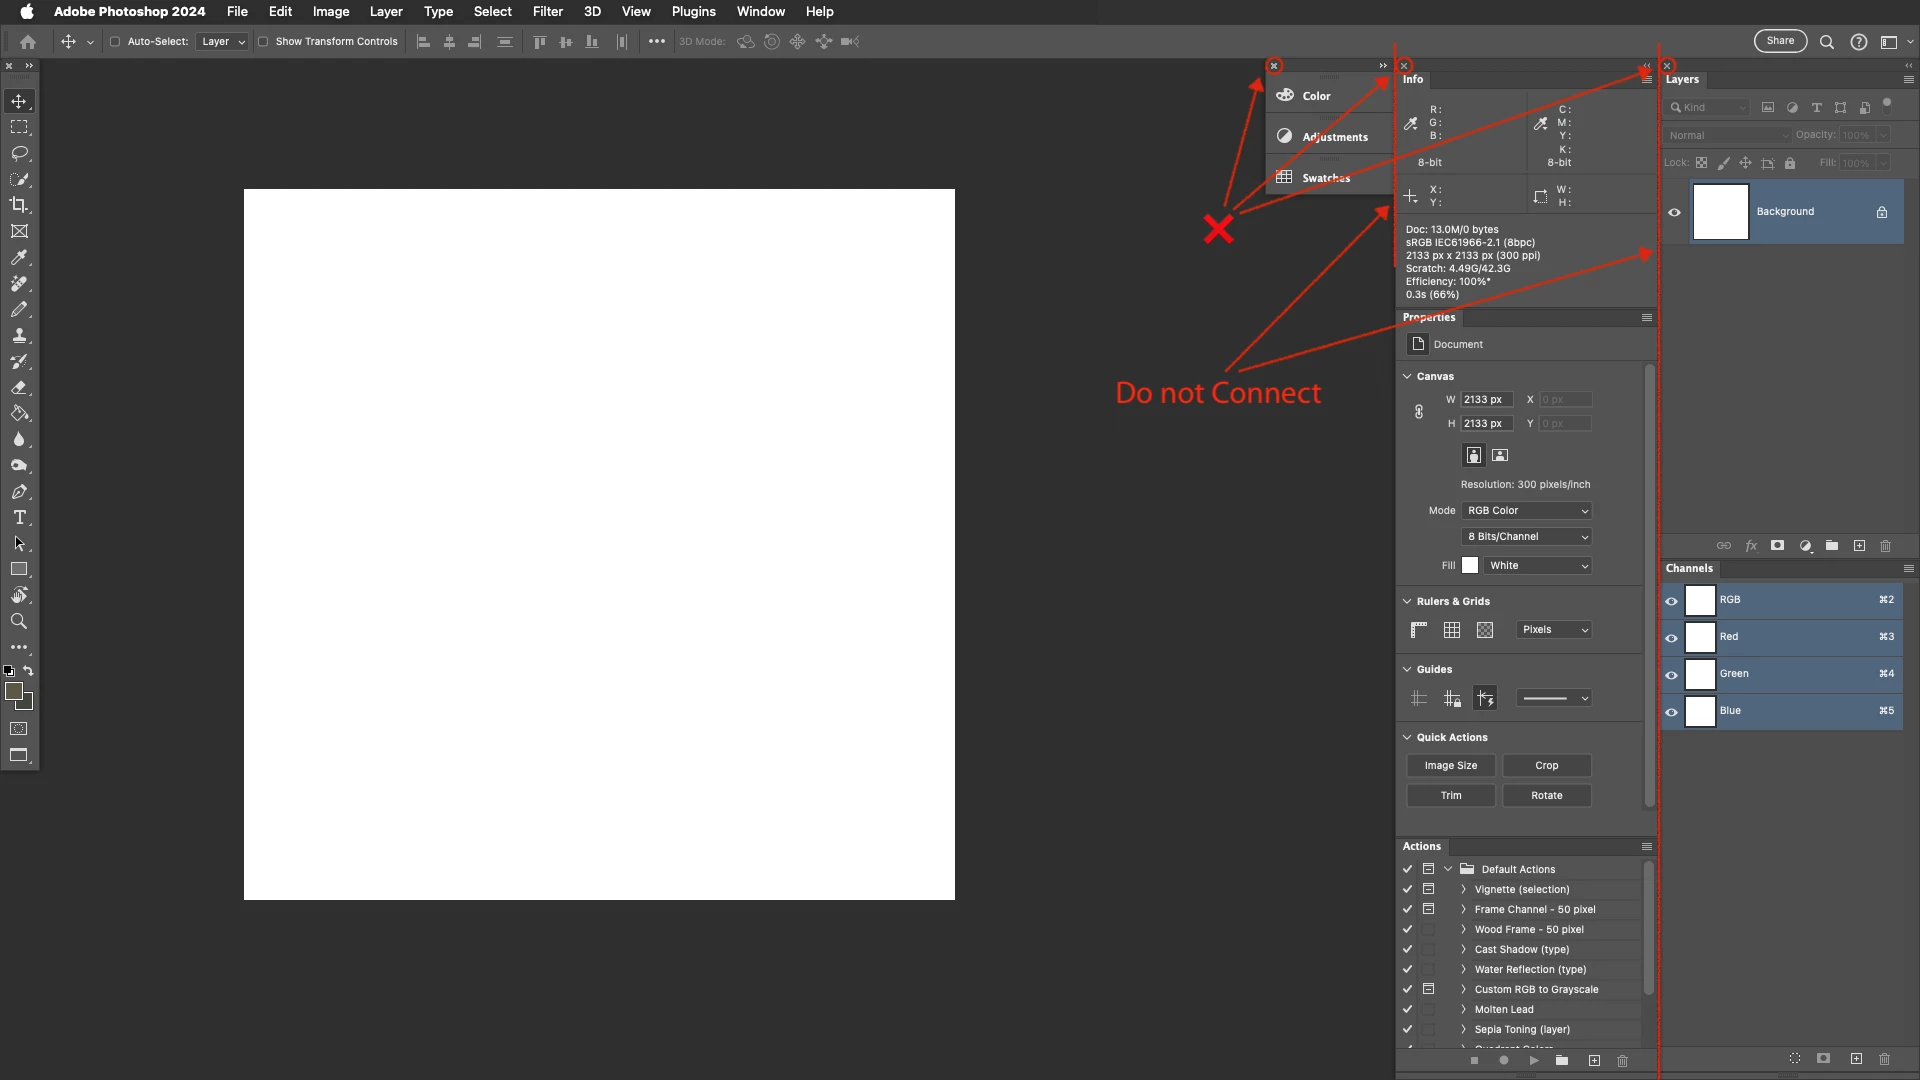Select the Eraser tool

(19, 387)
